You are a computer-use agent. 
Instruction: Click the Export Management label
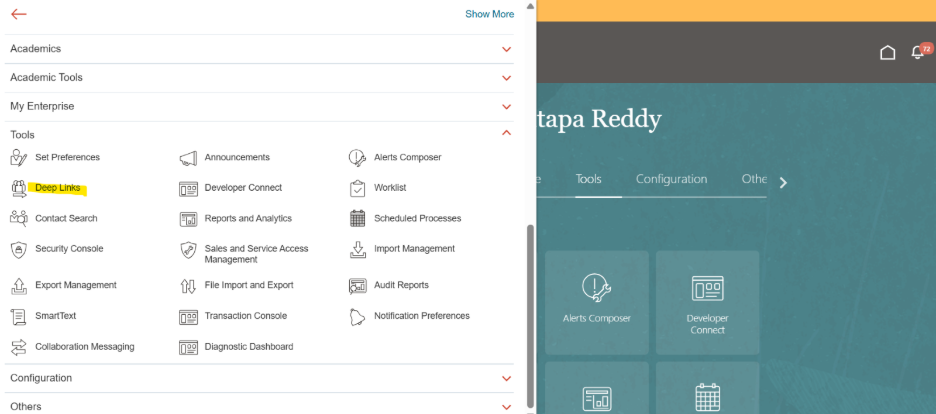point(76,285)
